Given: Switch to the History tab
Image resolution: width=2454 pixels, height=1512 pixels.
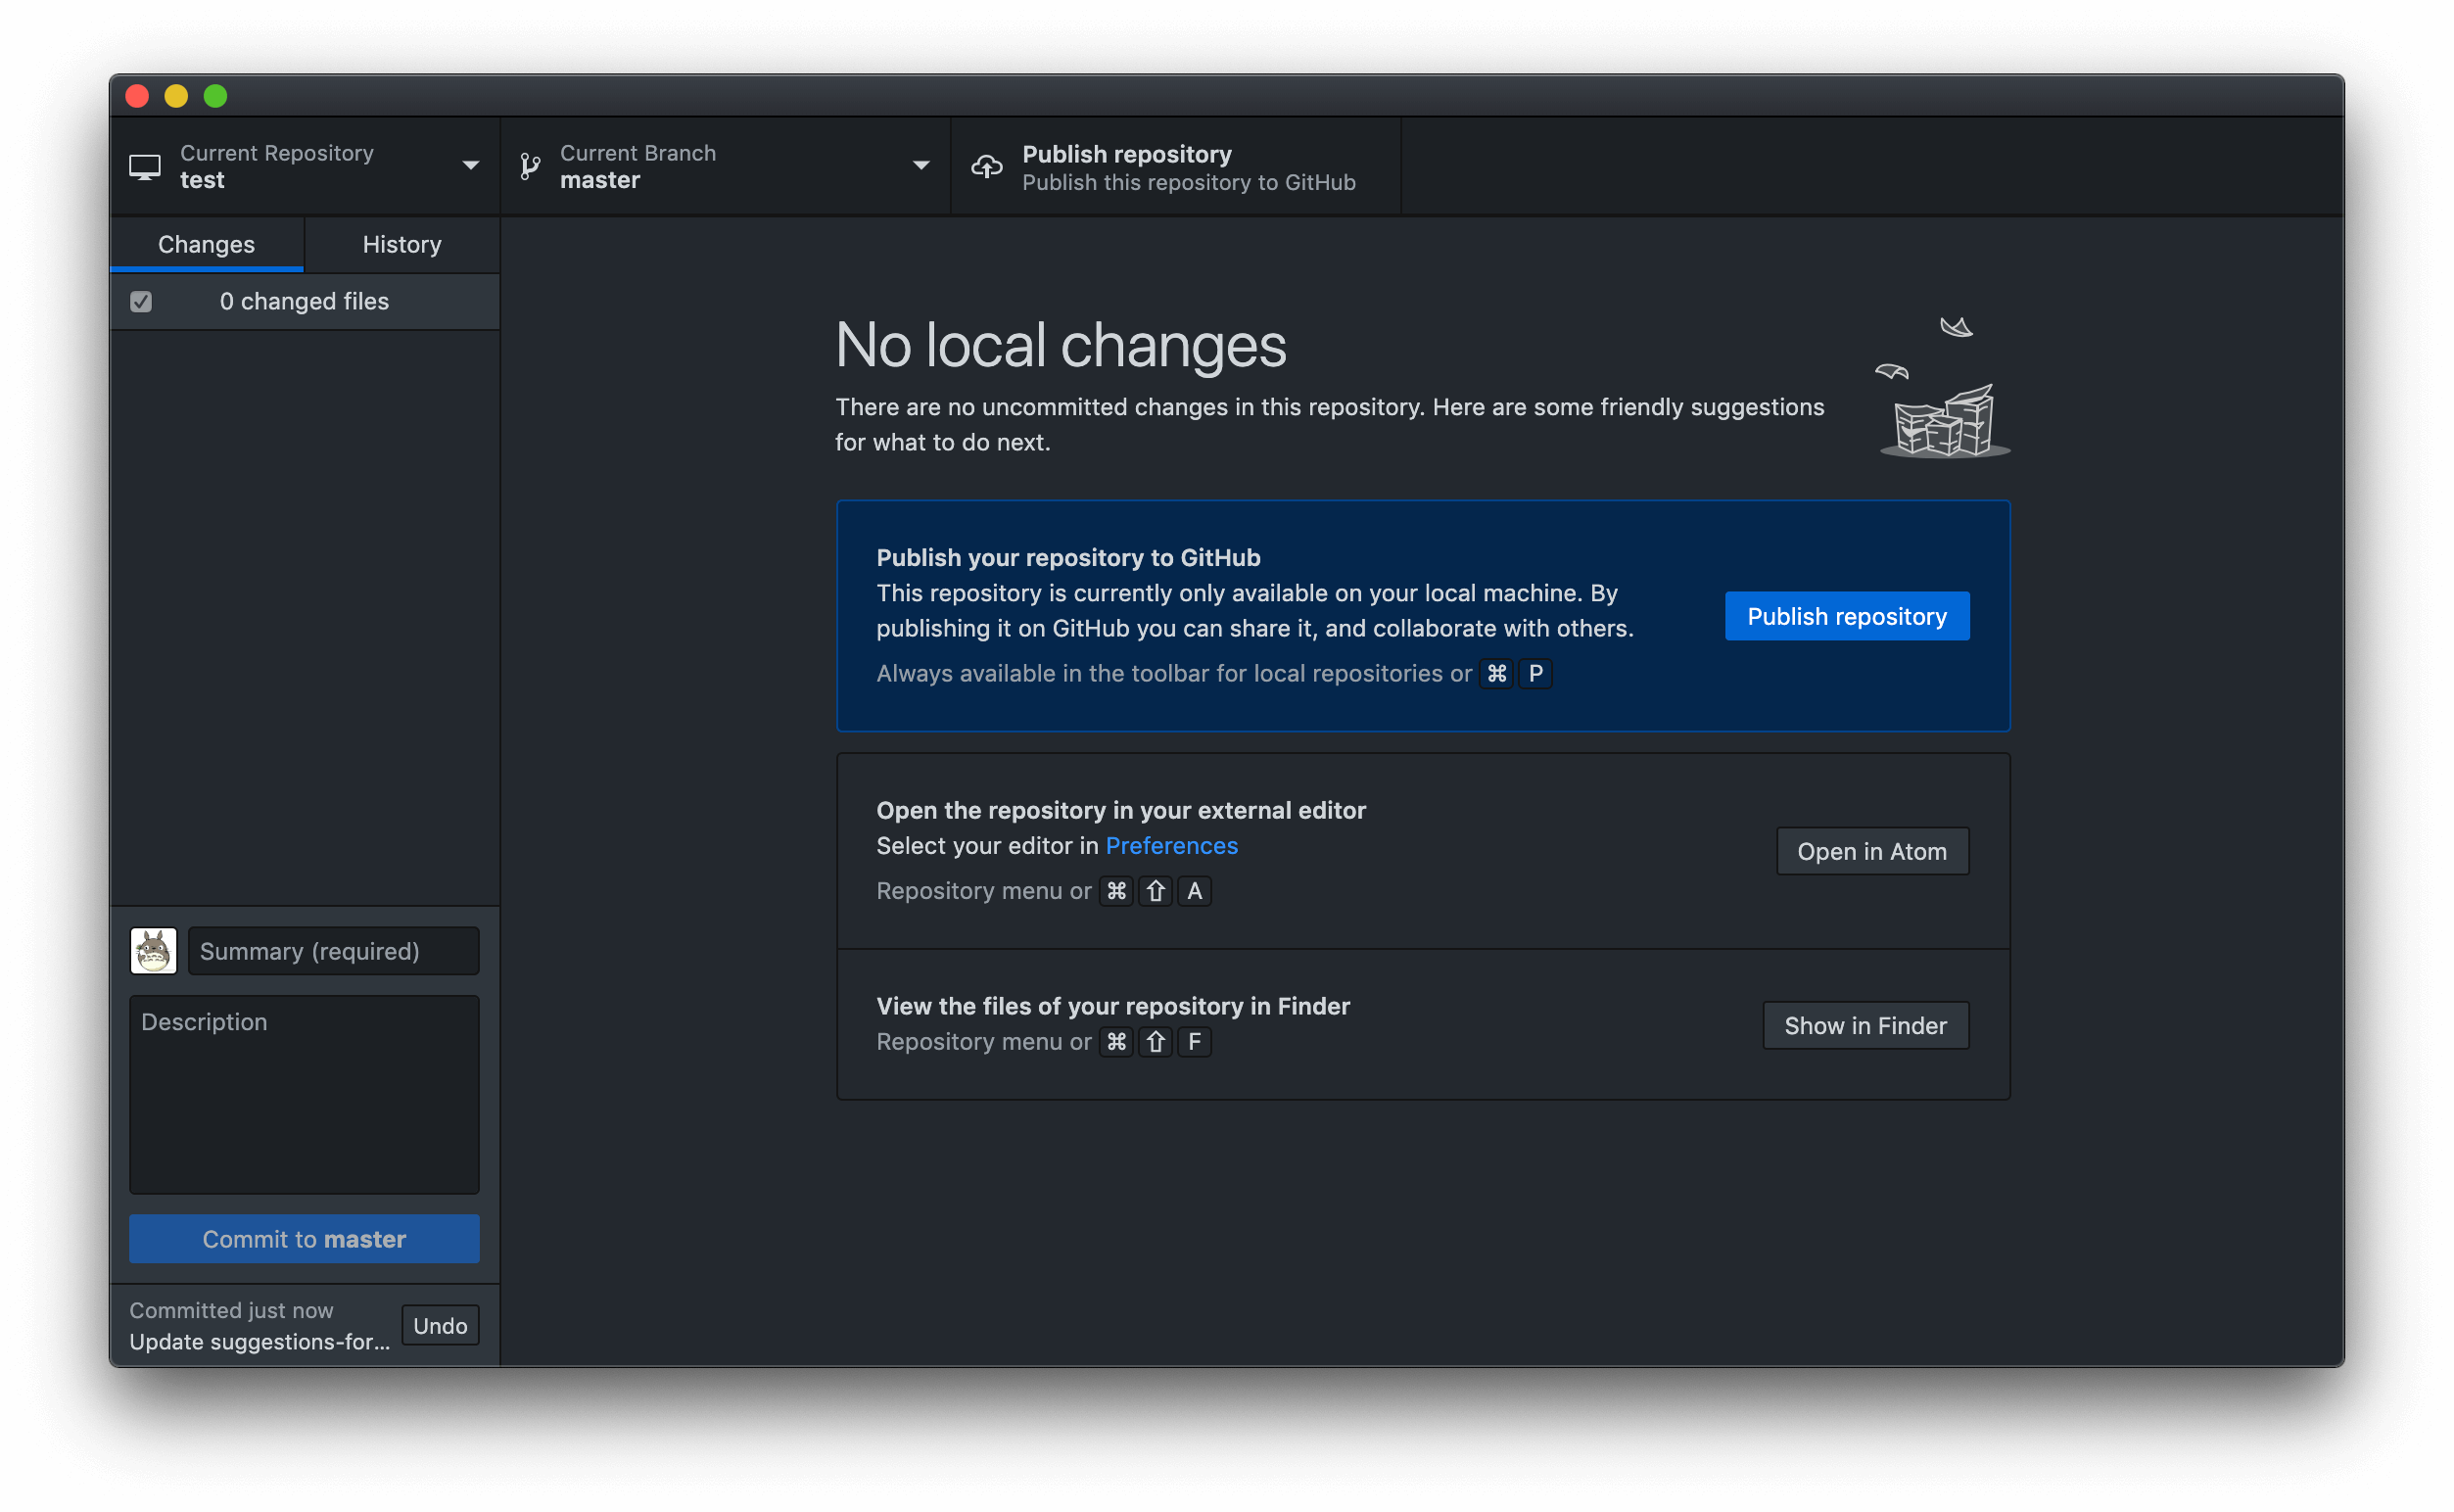Looking at the screenshot, I should coord(402,244).
